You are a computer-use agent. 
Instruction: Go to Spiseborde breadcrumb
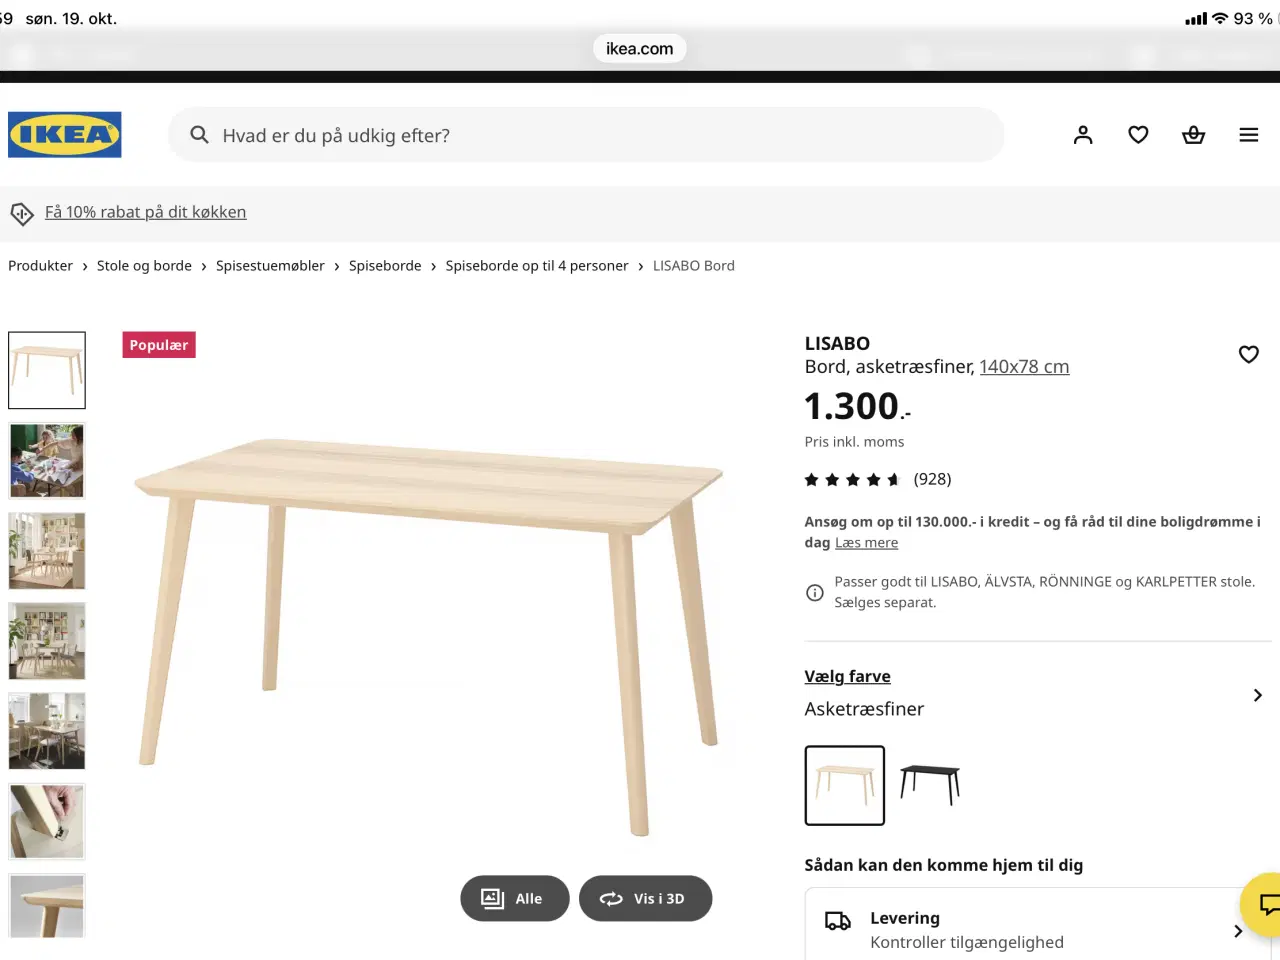tap(385, 266)
